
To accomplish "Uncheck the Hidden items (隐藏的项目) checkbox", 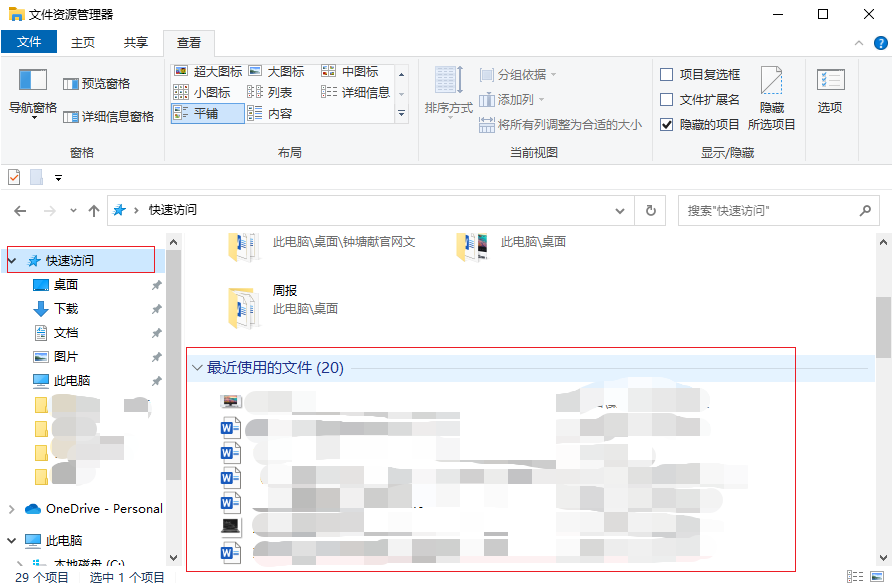I will 667,124.
